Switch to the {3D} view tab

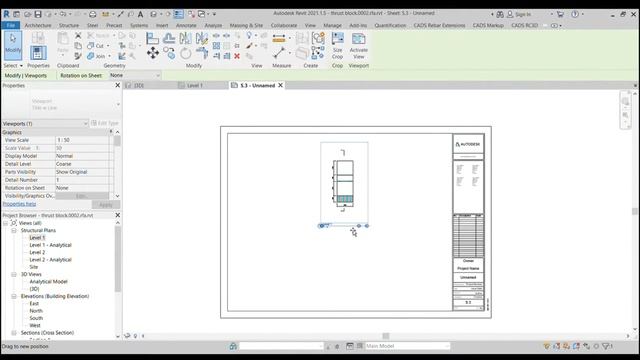pos(139,85)
